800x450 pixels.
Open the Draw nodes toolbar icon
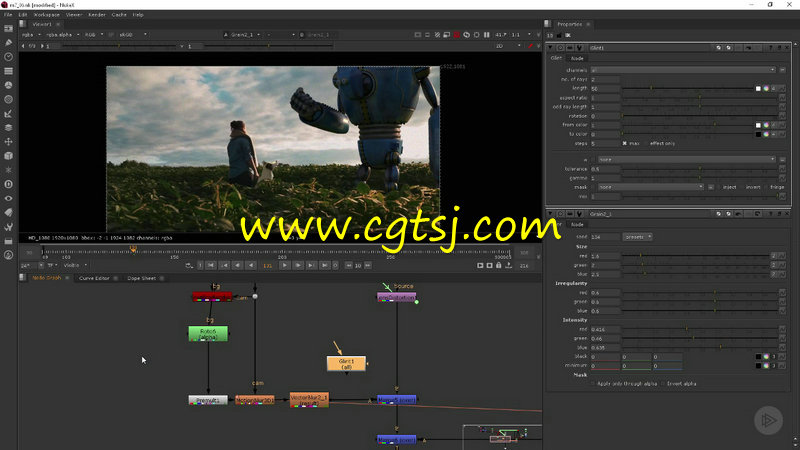(x=8, y=43)
